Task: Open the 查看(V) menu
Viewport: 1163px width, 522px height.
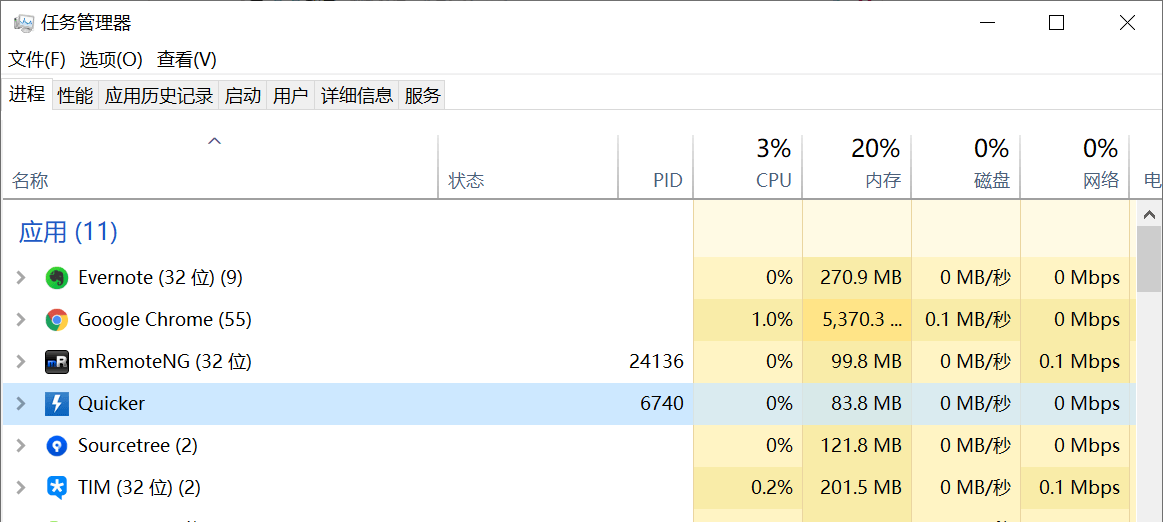Action: tap(187, 60)
